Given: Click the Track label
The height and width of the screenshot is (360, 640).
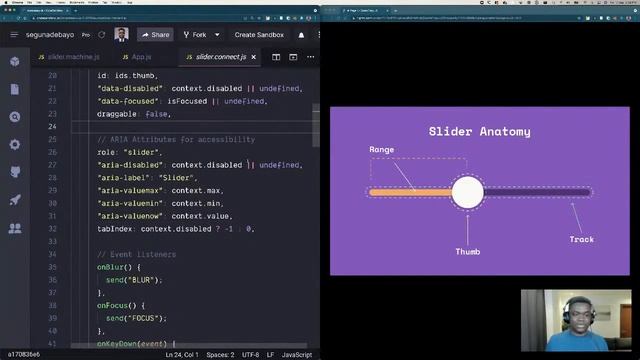Looking at the screenshot, I should click(x=582, y=239).
